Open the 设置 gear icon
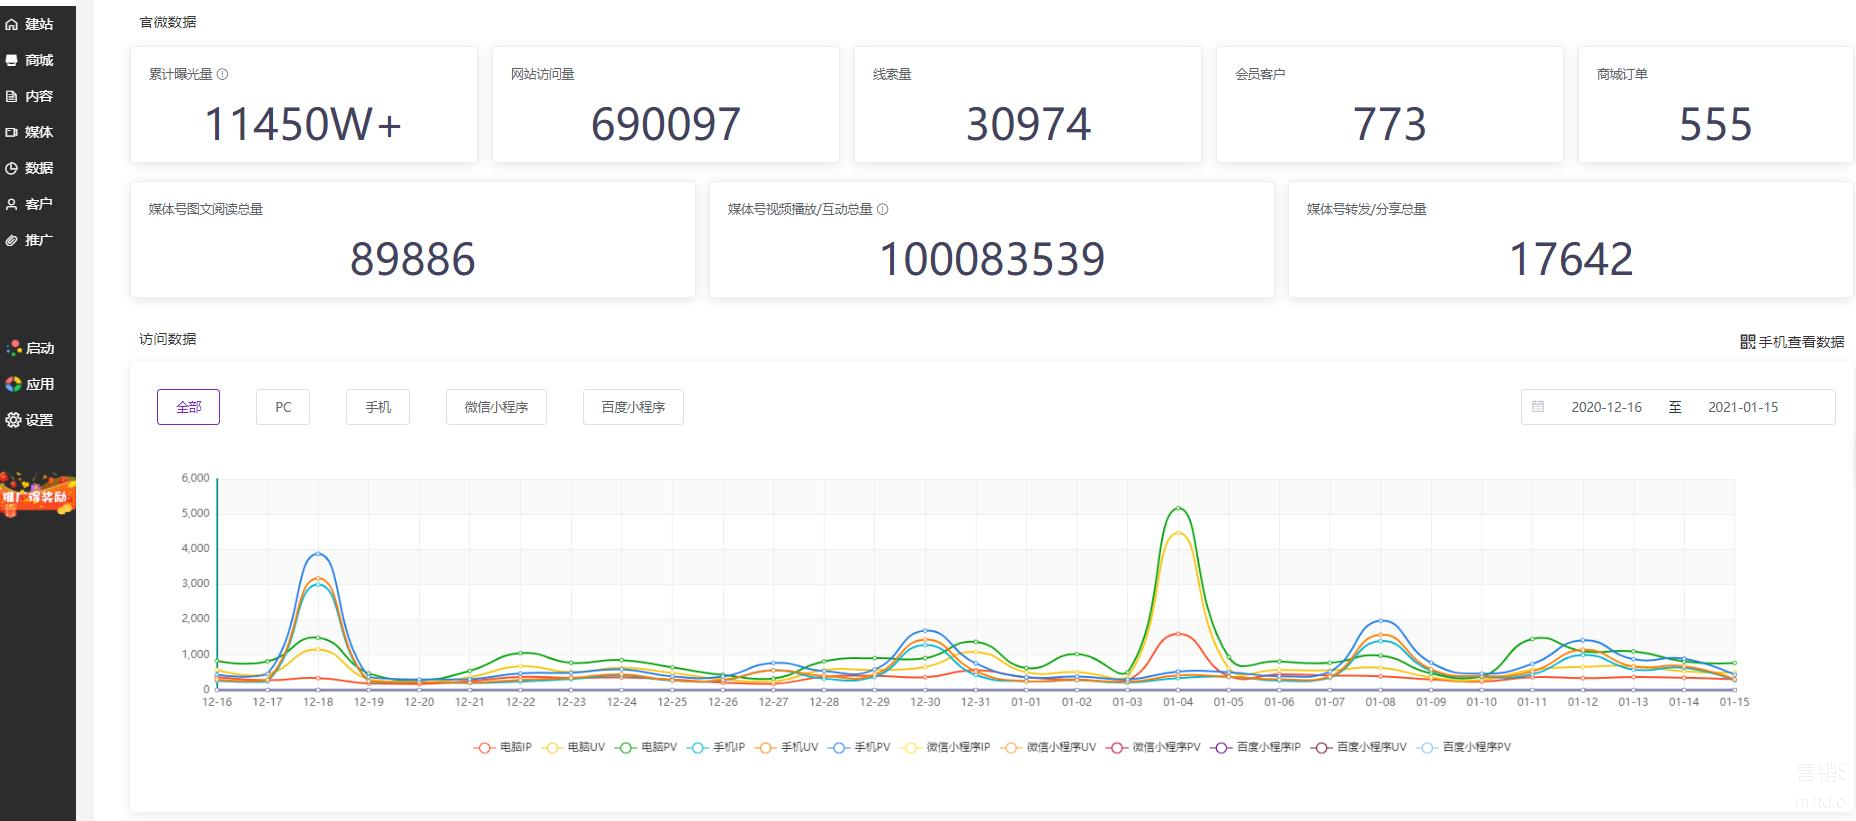Image resolution: width=1856 pixels, height=821 pixels. tap(13, 420)
